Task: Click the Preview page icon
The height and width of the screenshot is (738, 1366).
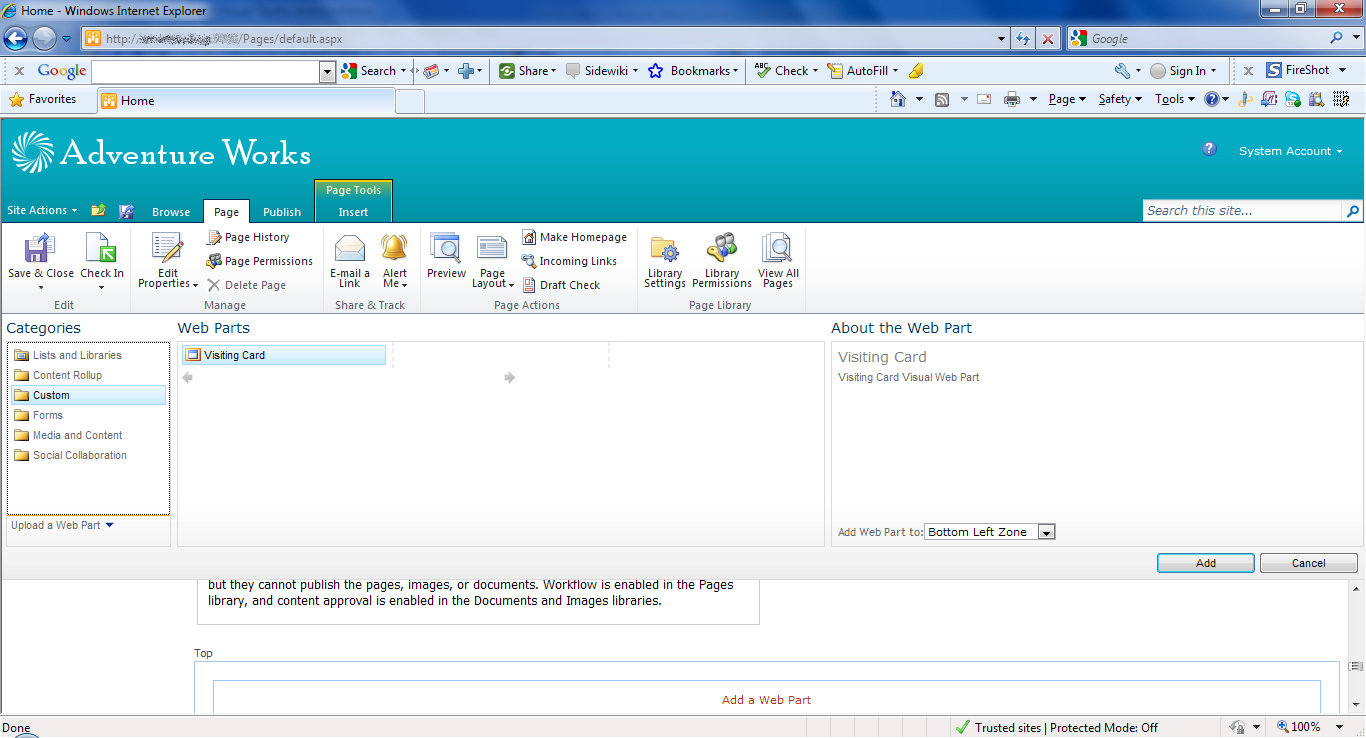Action: point(445,250)
